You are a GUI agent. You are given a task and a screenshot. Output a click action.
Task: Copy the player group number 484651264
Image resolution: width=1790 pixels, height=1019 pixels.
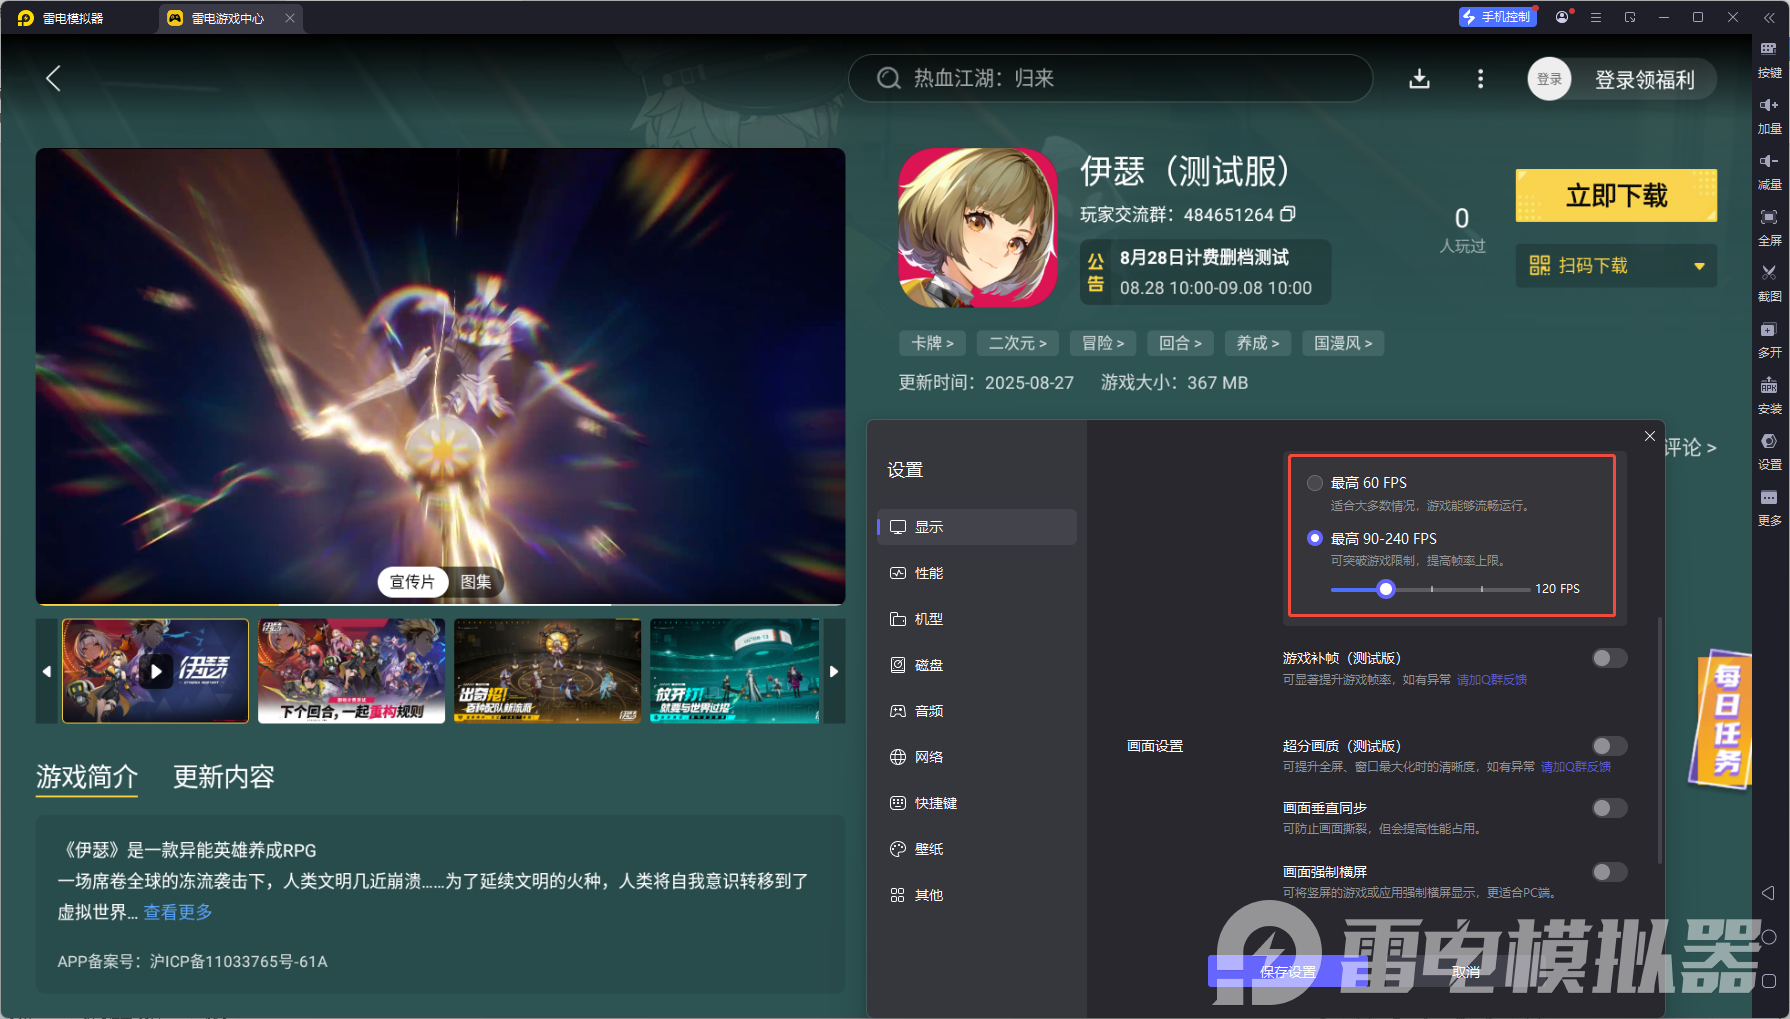pos(1288,214)
